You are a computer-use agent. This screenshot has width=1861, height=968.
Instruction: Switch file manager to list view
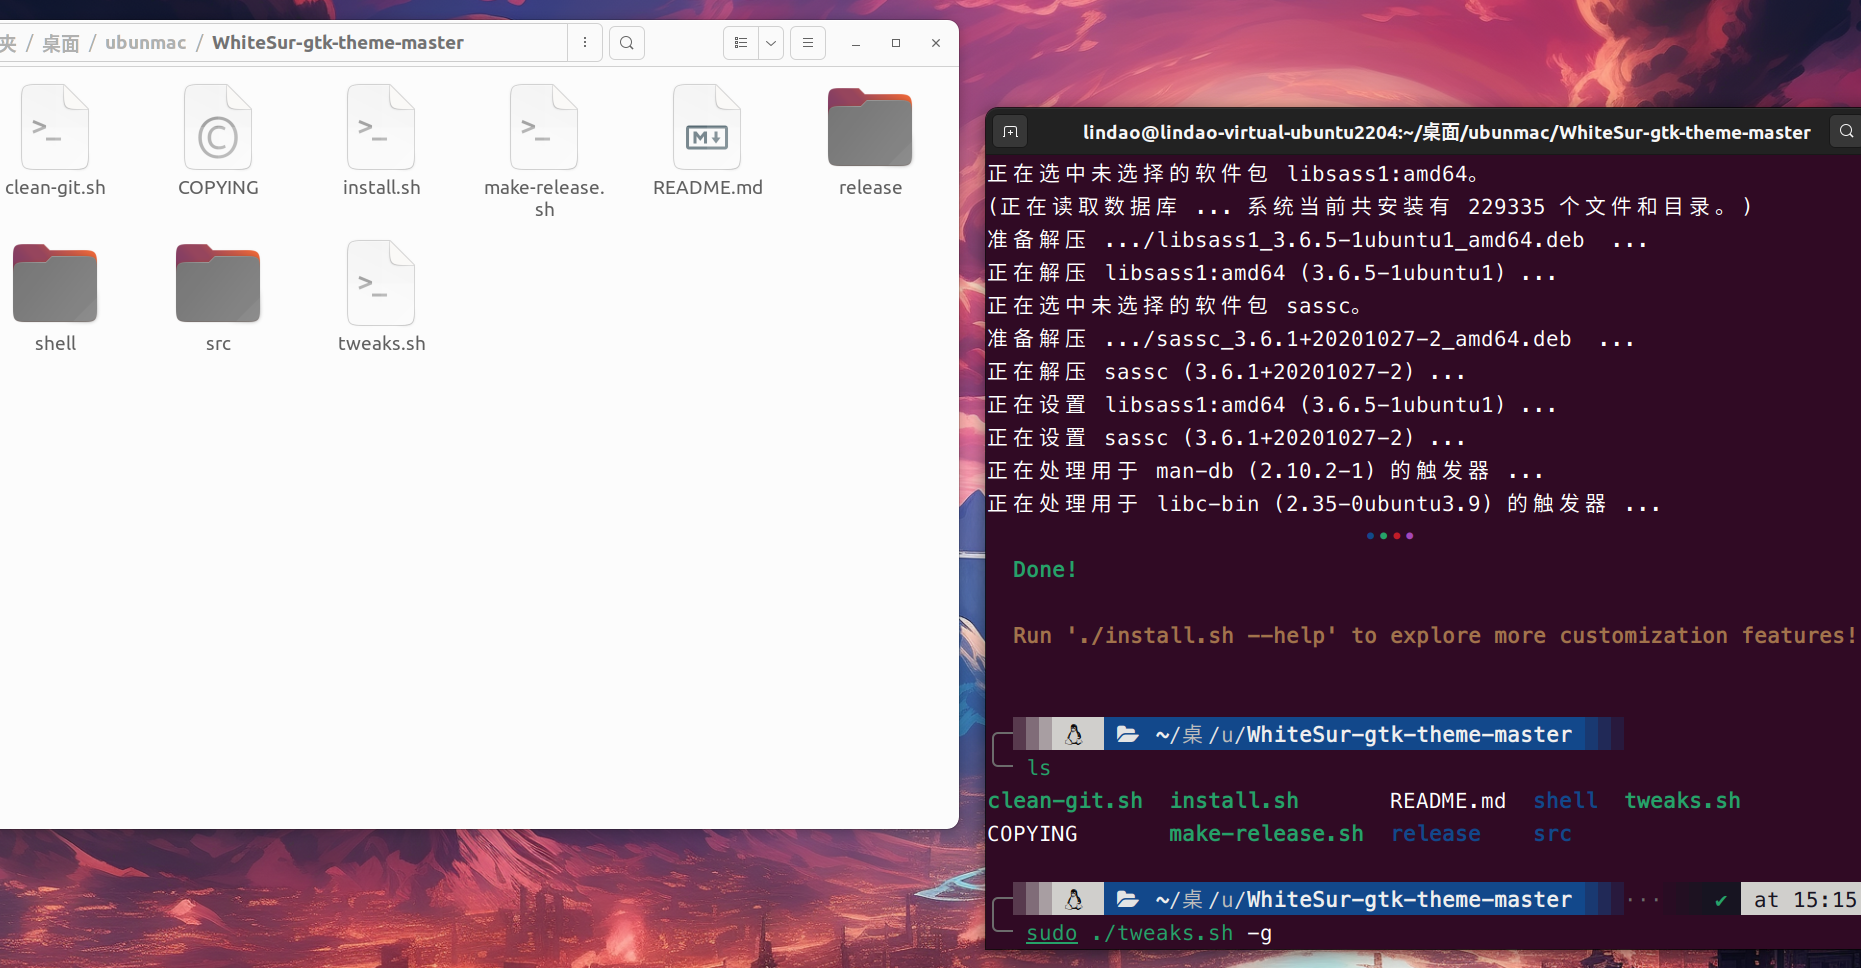pos(741,43)
